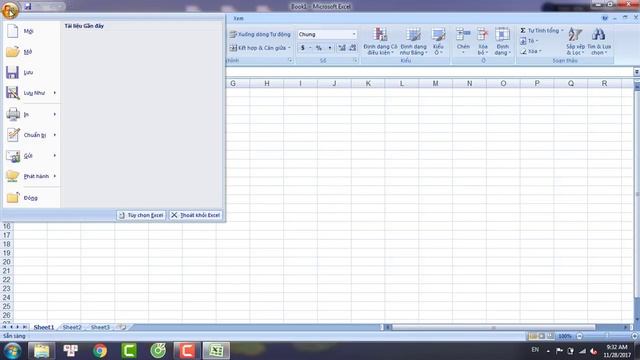The height and width of the screenshot is (360, 640).
Task: Select column M header
Action: [x=436, y=83]
